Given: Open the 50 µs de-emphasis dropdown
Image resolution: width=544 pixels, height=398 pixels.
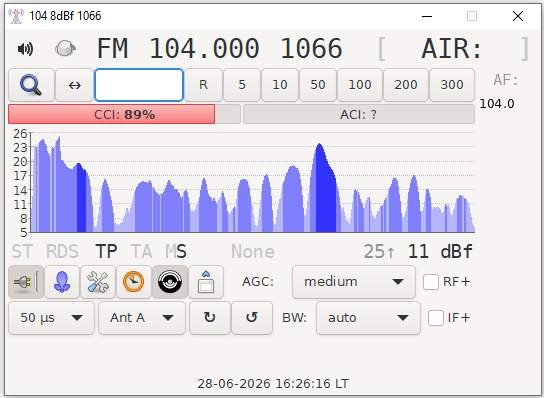Looking at the screenshot, I should click(51, 318).
